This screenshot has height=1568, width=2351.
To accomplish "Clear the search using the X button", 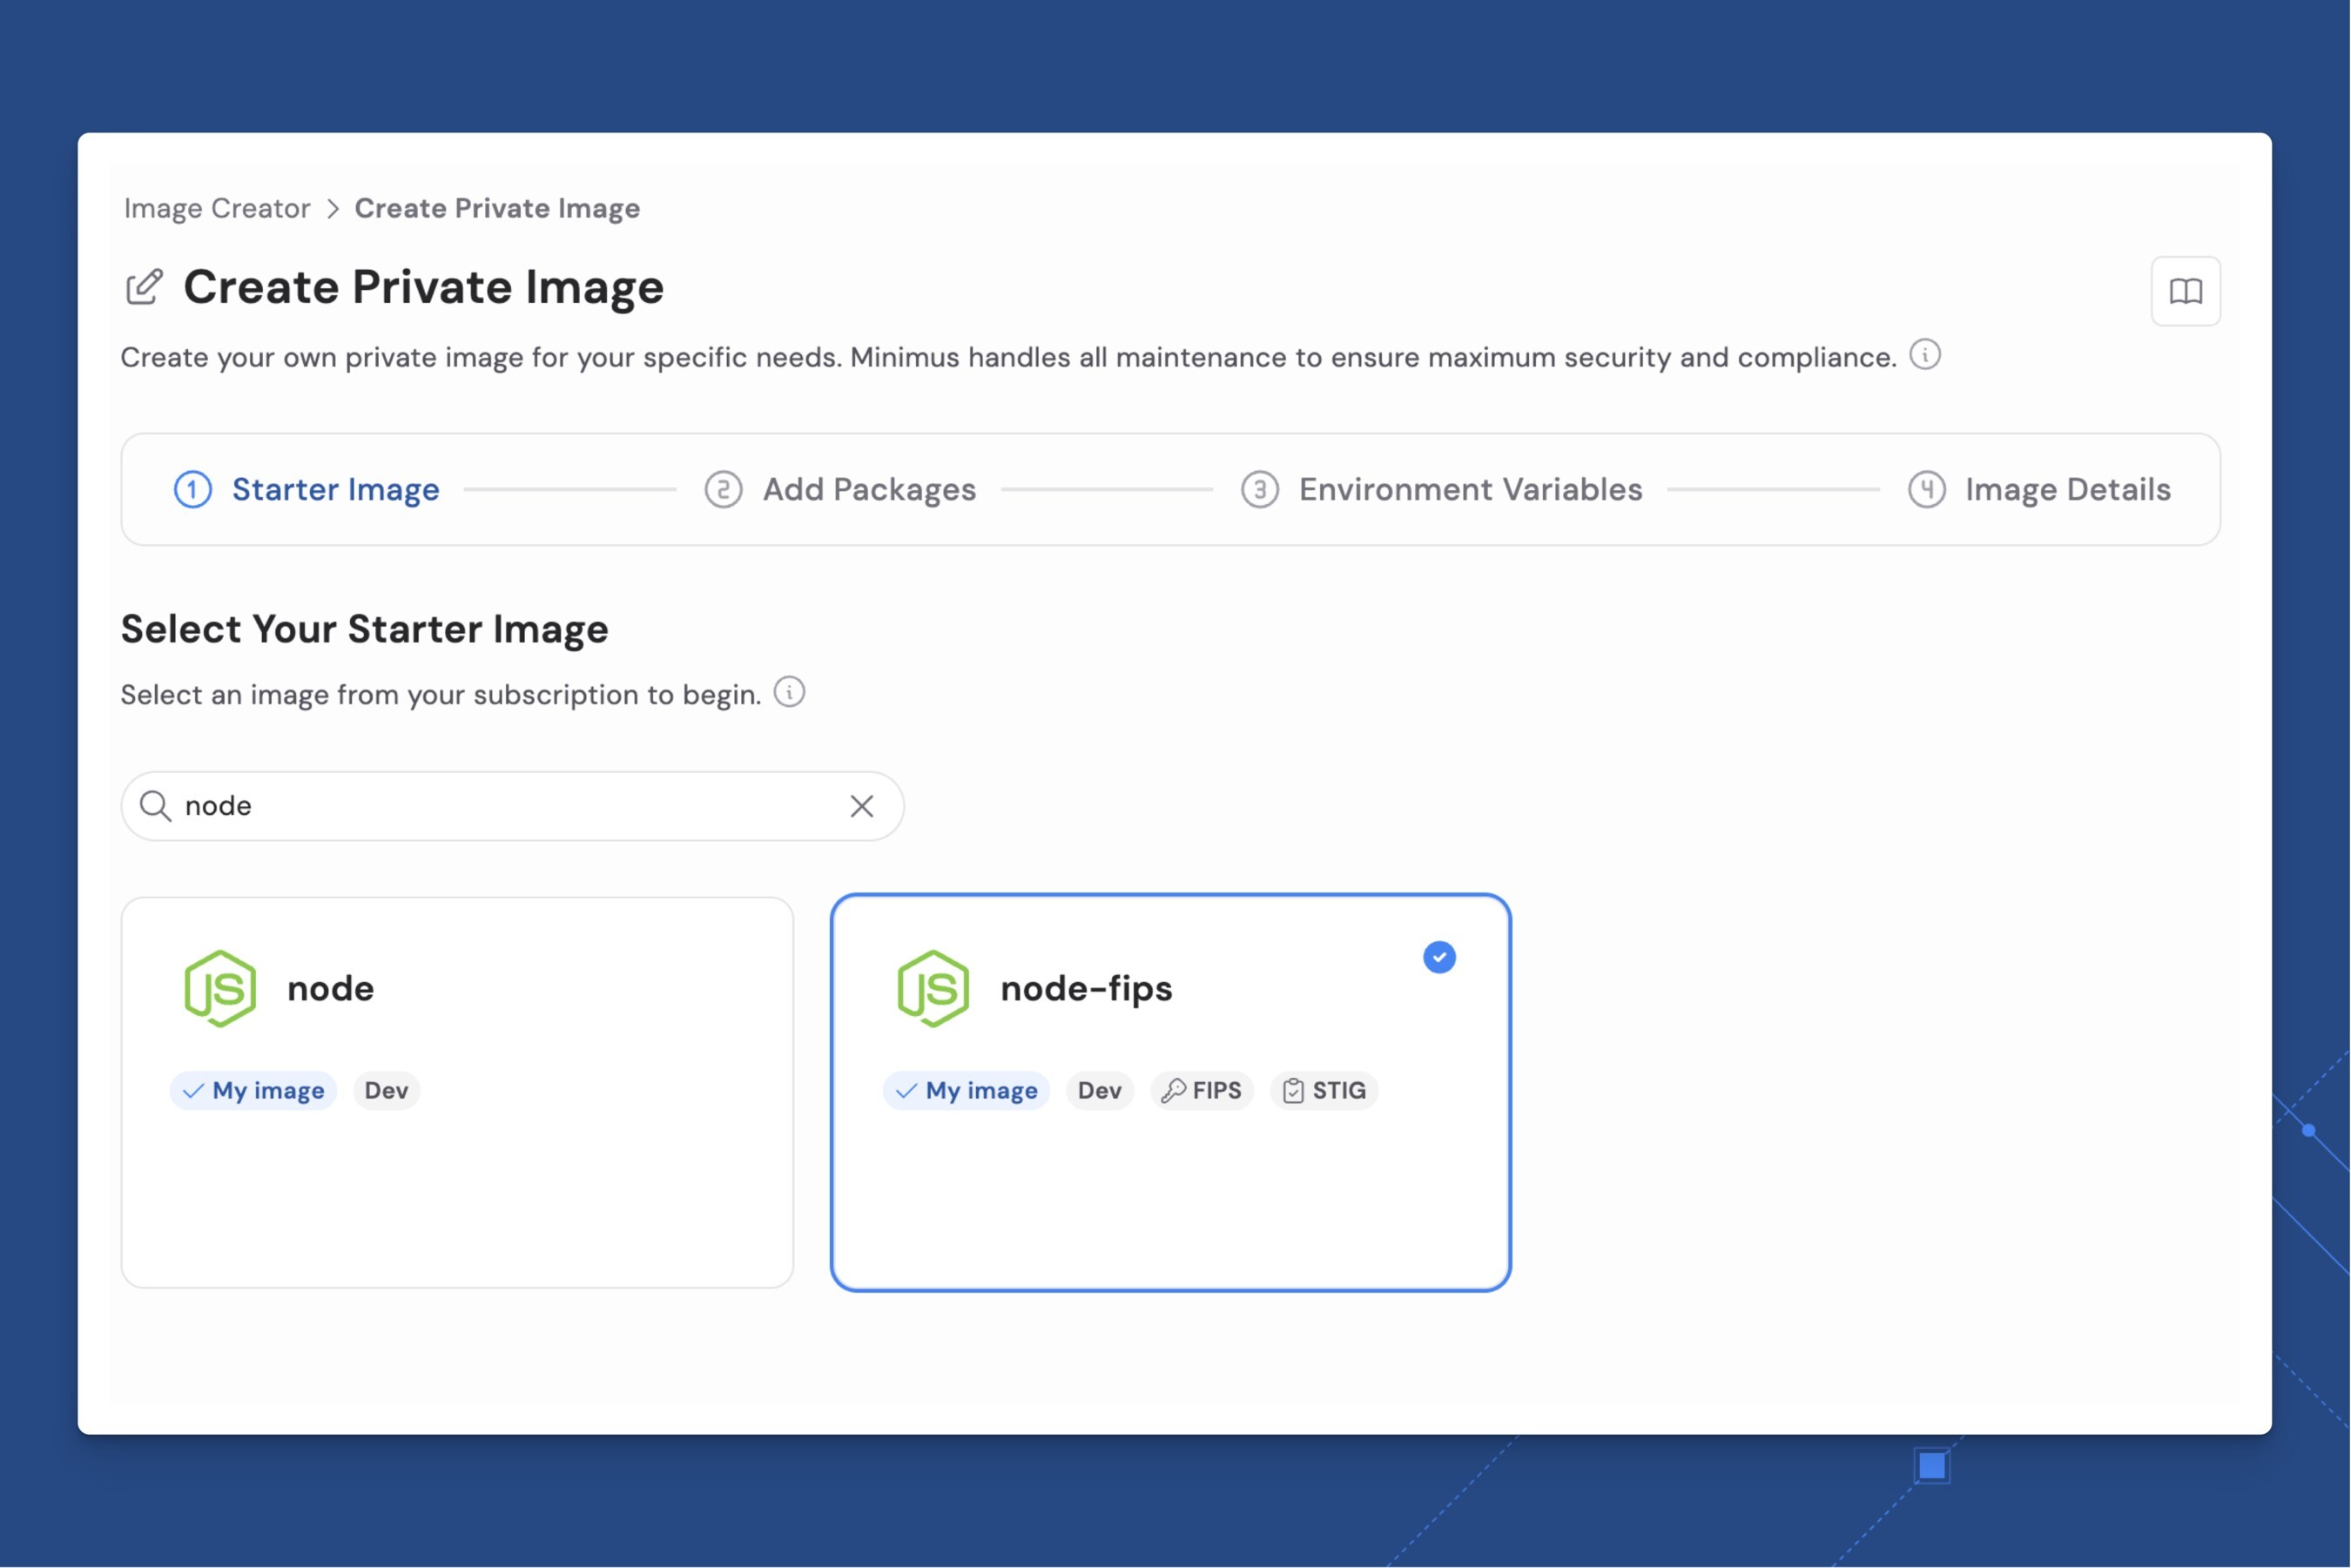I will (x=860, y=805).
